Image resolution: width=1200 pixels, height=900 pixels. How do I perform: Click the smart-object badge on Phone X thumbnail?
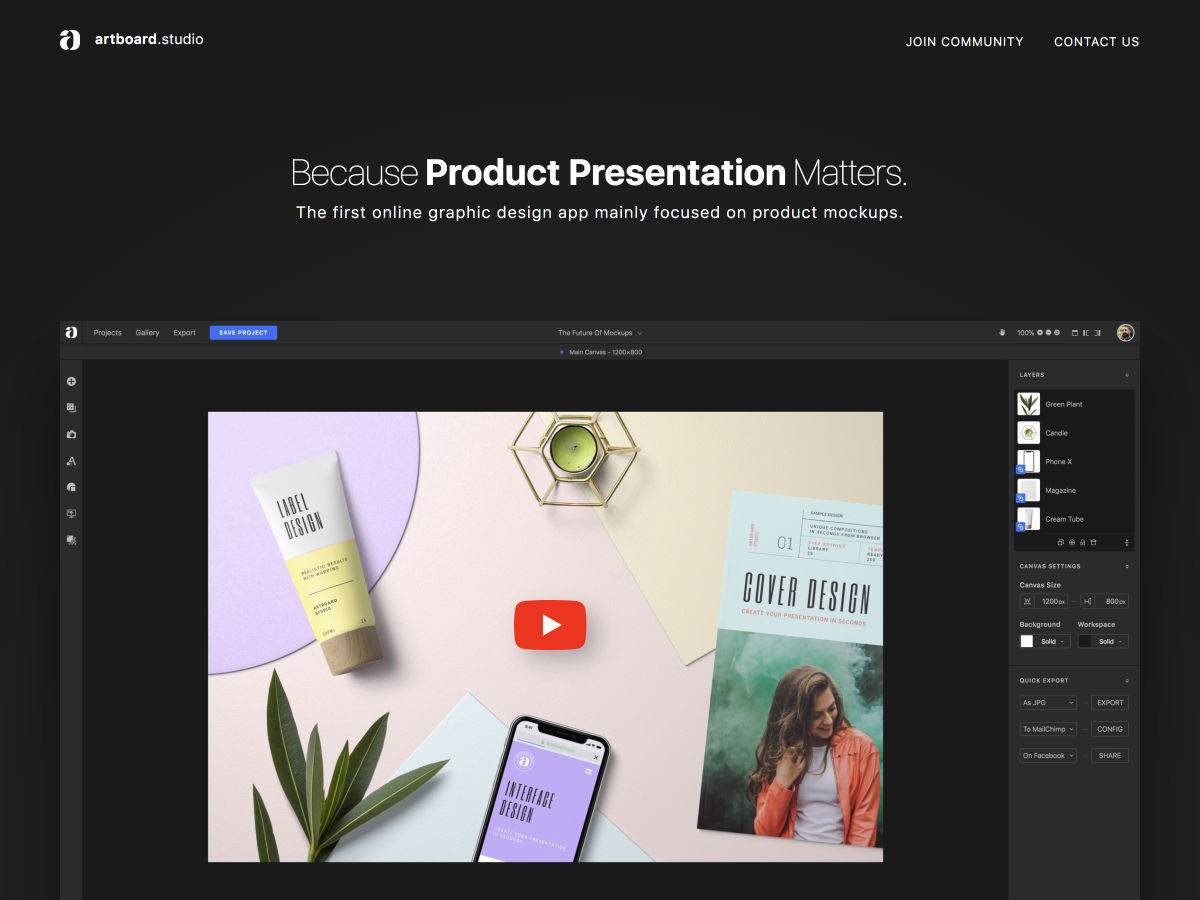pyautogui.click(x=1021, y=468)
